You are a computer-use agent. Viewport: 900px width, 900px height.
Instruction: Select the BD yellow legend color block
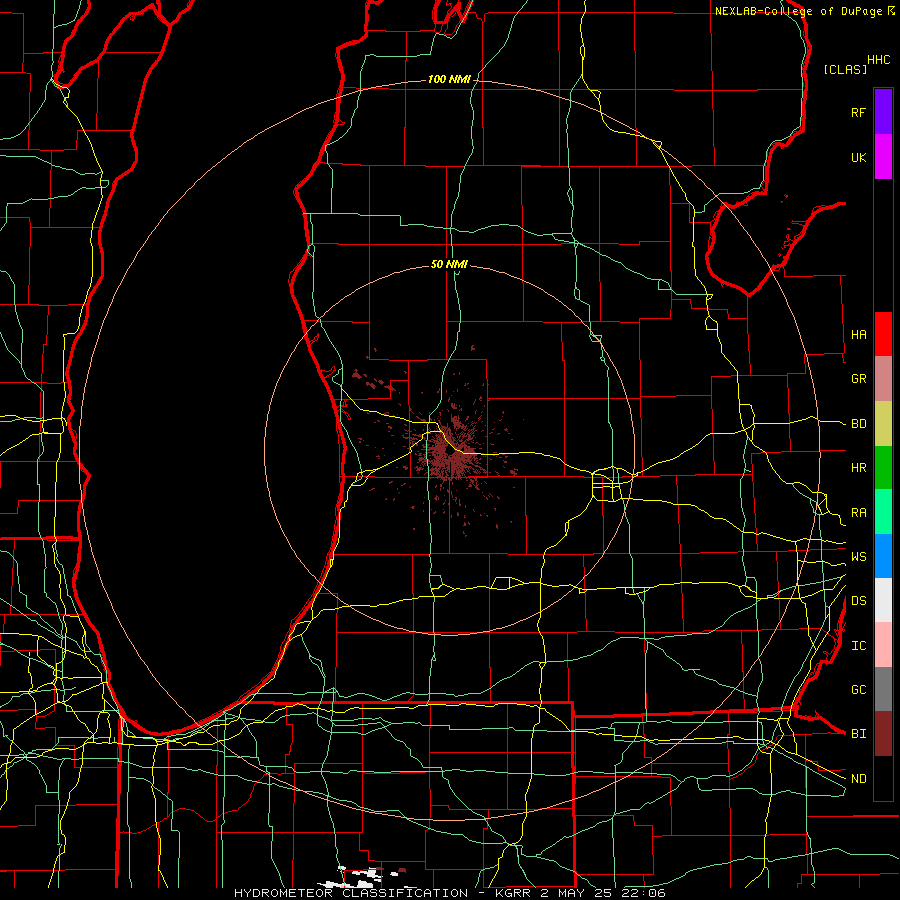[883, 424]
